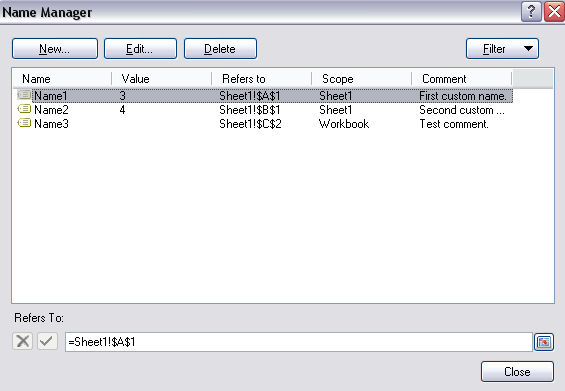Collapse dialog with range selector icon

click(x=544, y=342)
